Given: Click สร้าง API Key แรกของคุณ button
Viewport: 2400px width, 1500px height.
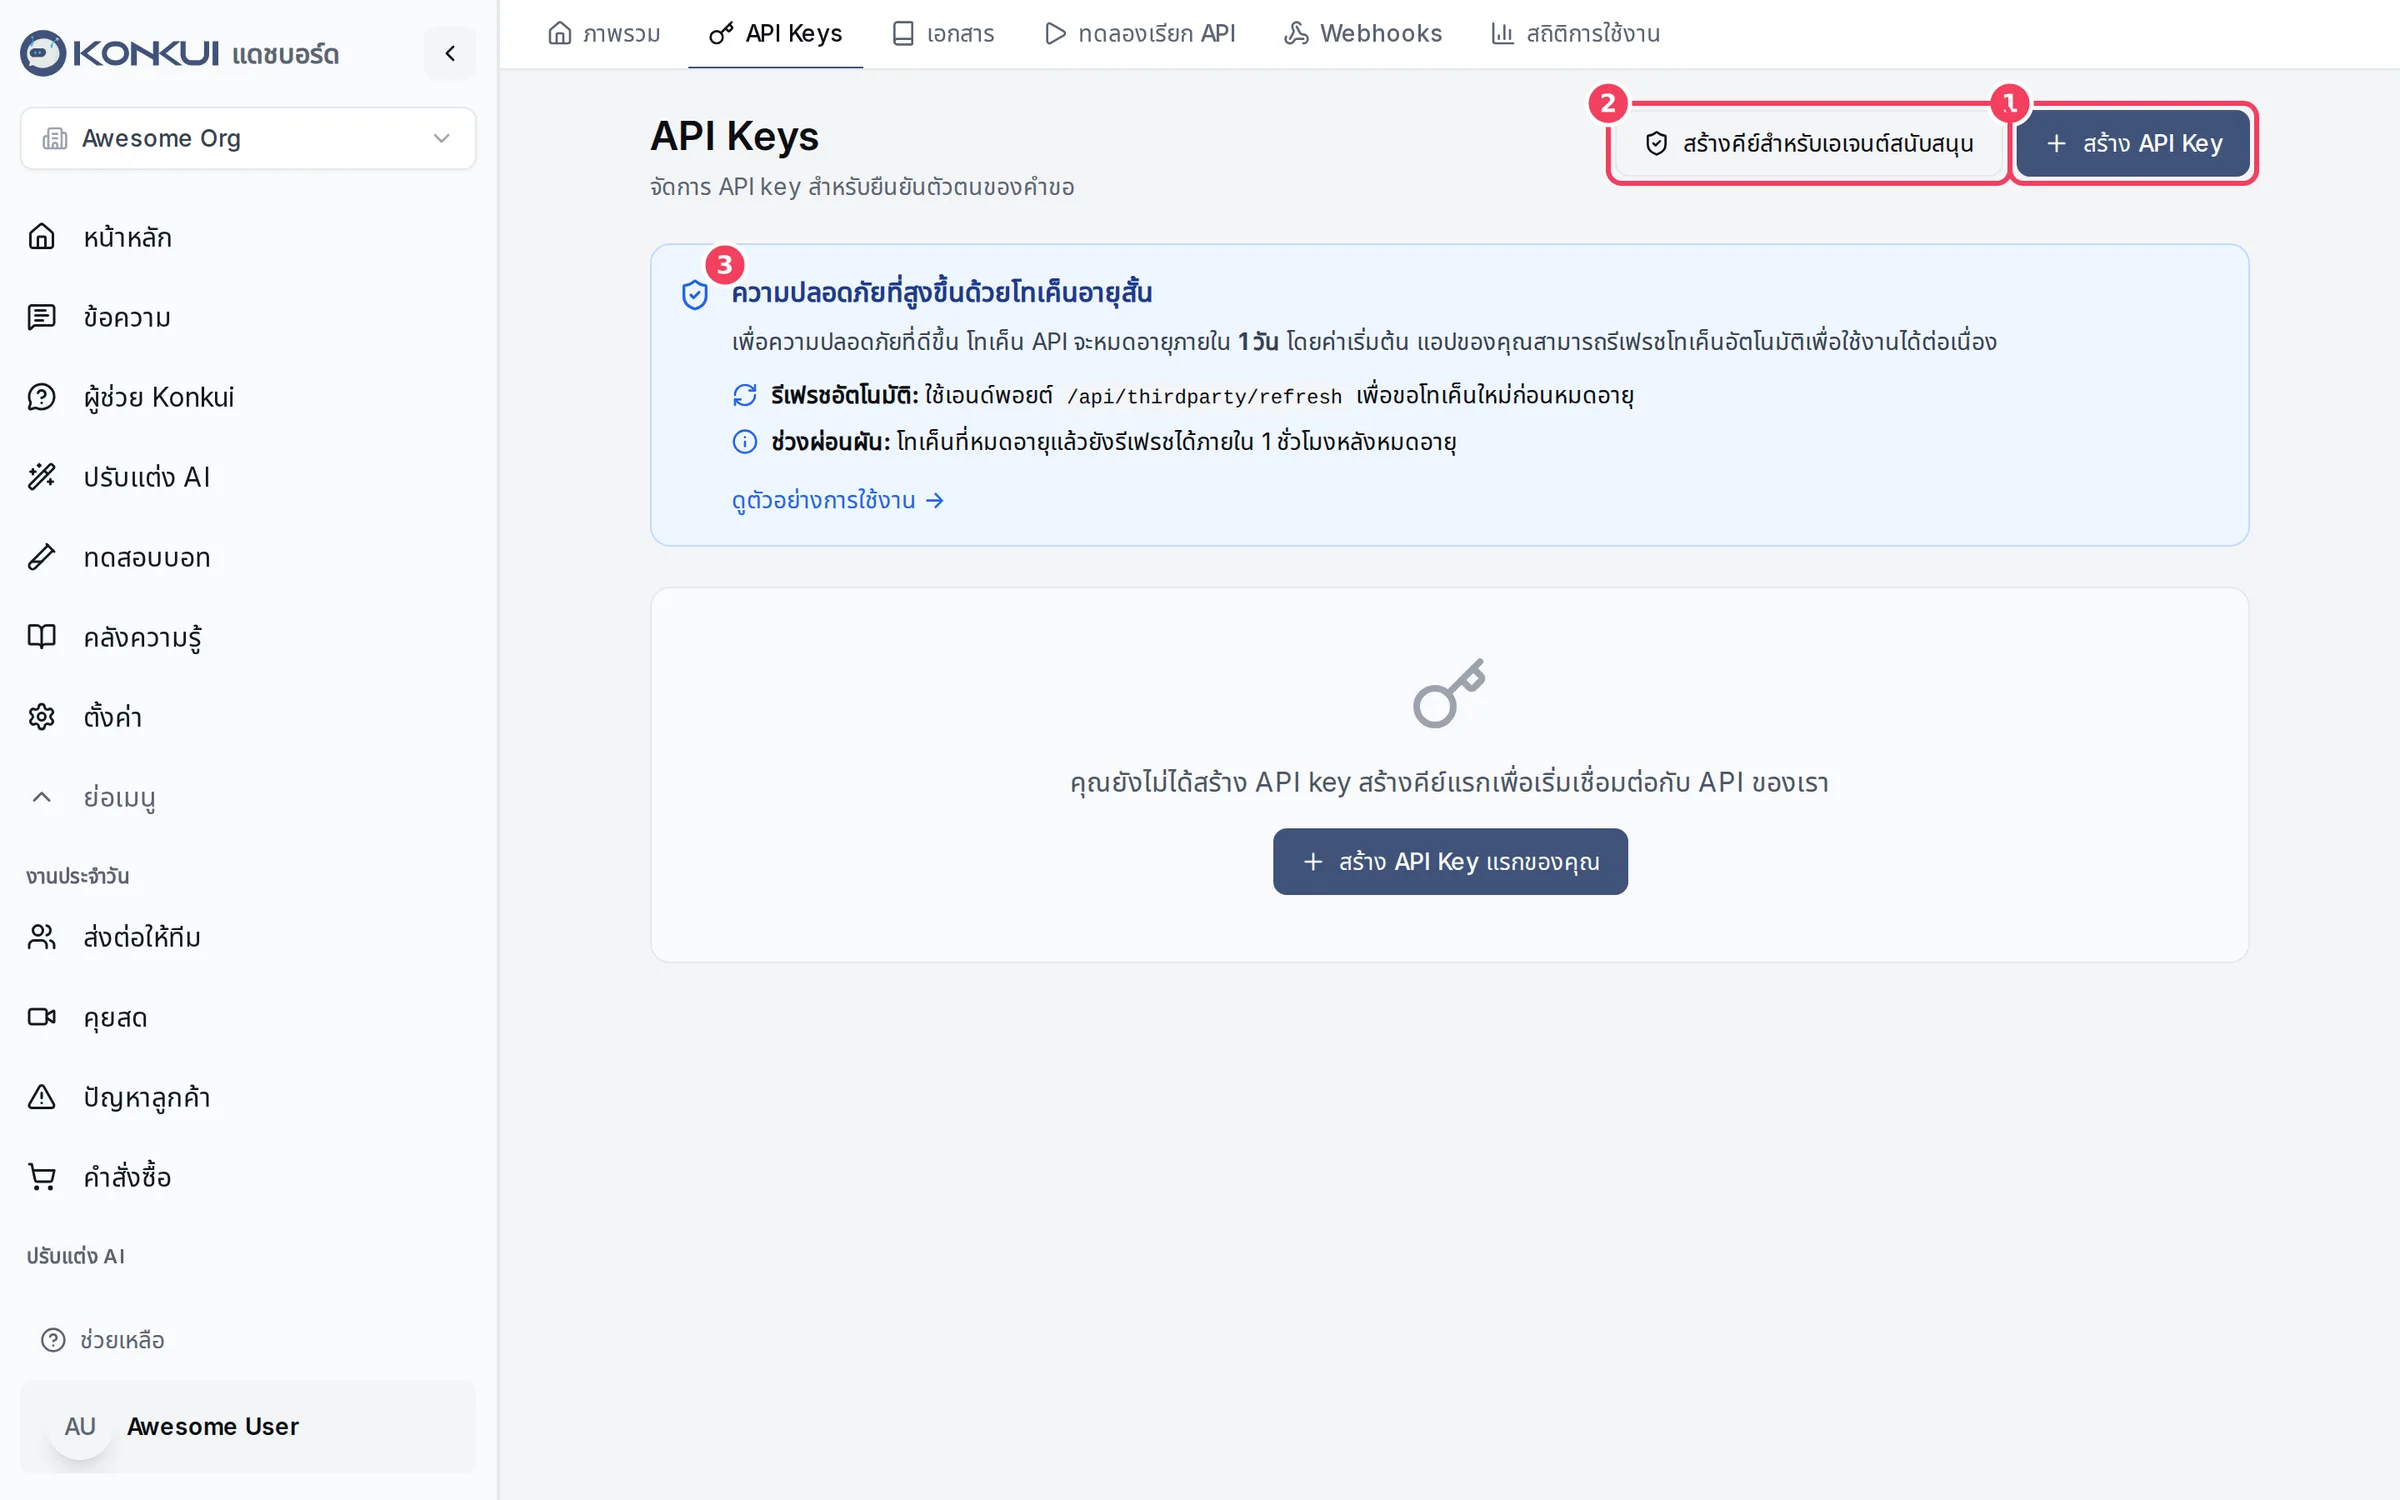Looking at the screenshot, I should coord(1450,862).
